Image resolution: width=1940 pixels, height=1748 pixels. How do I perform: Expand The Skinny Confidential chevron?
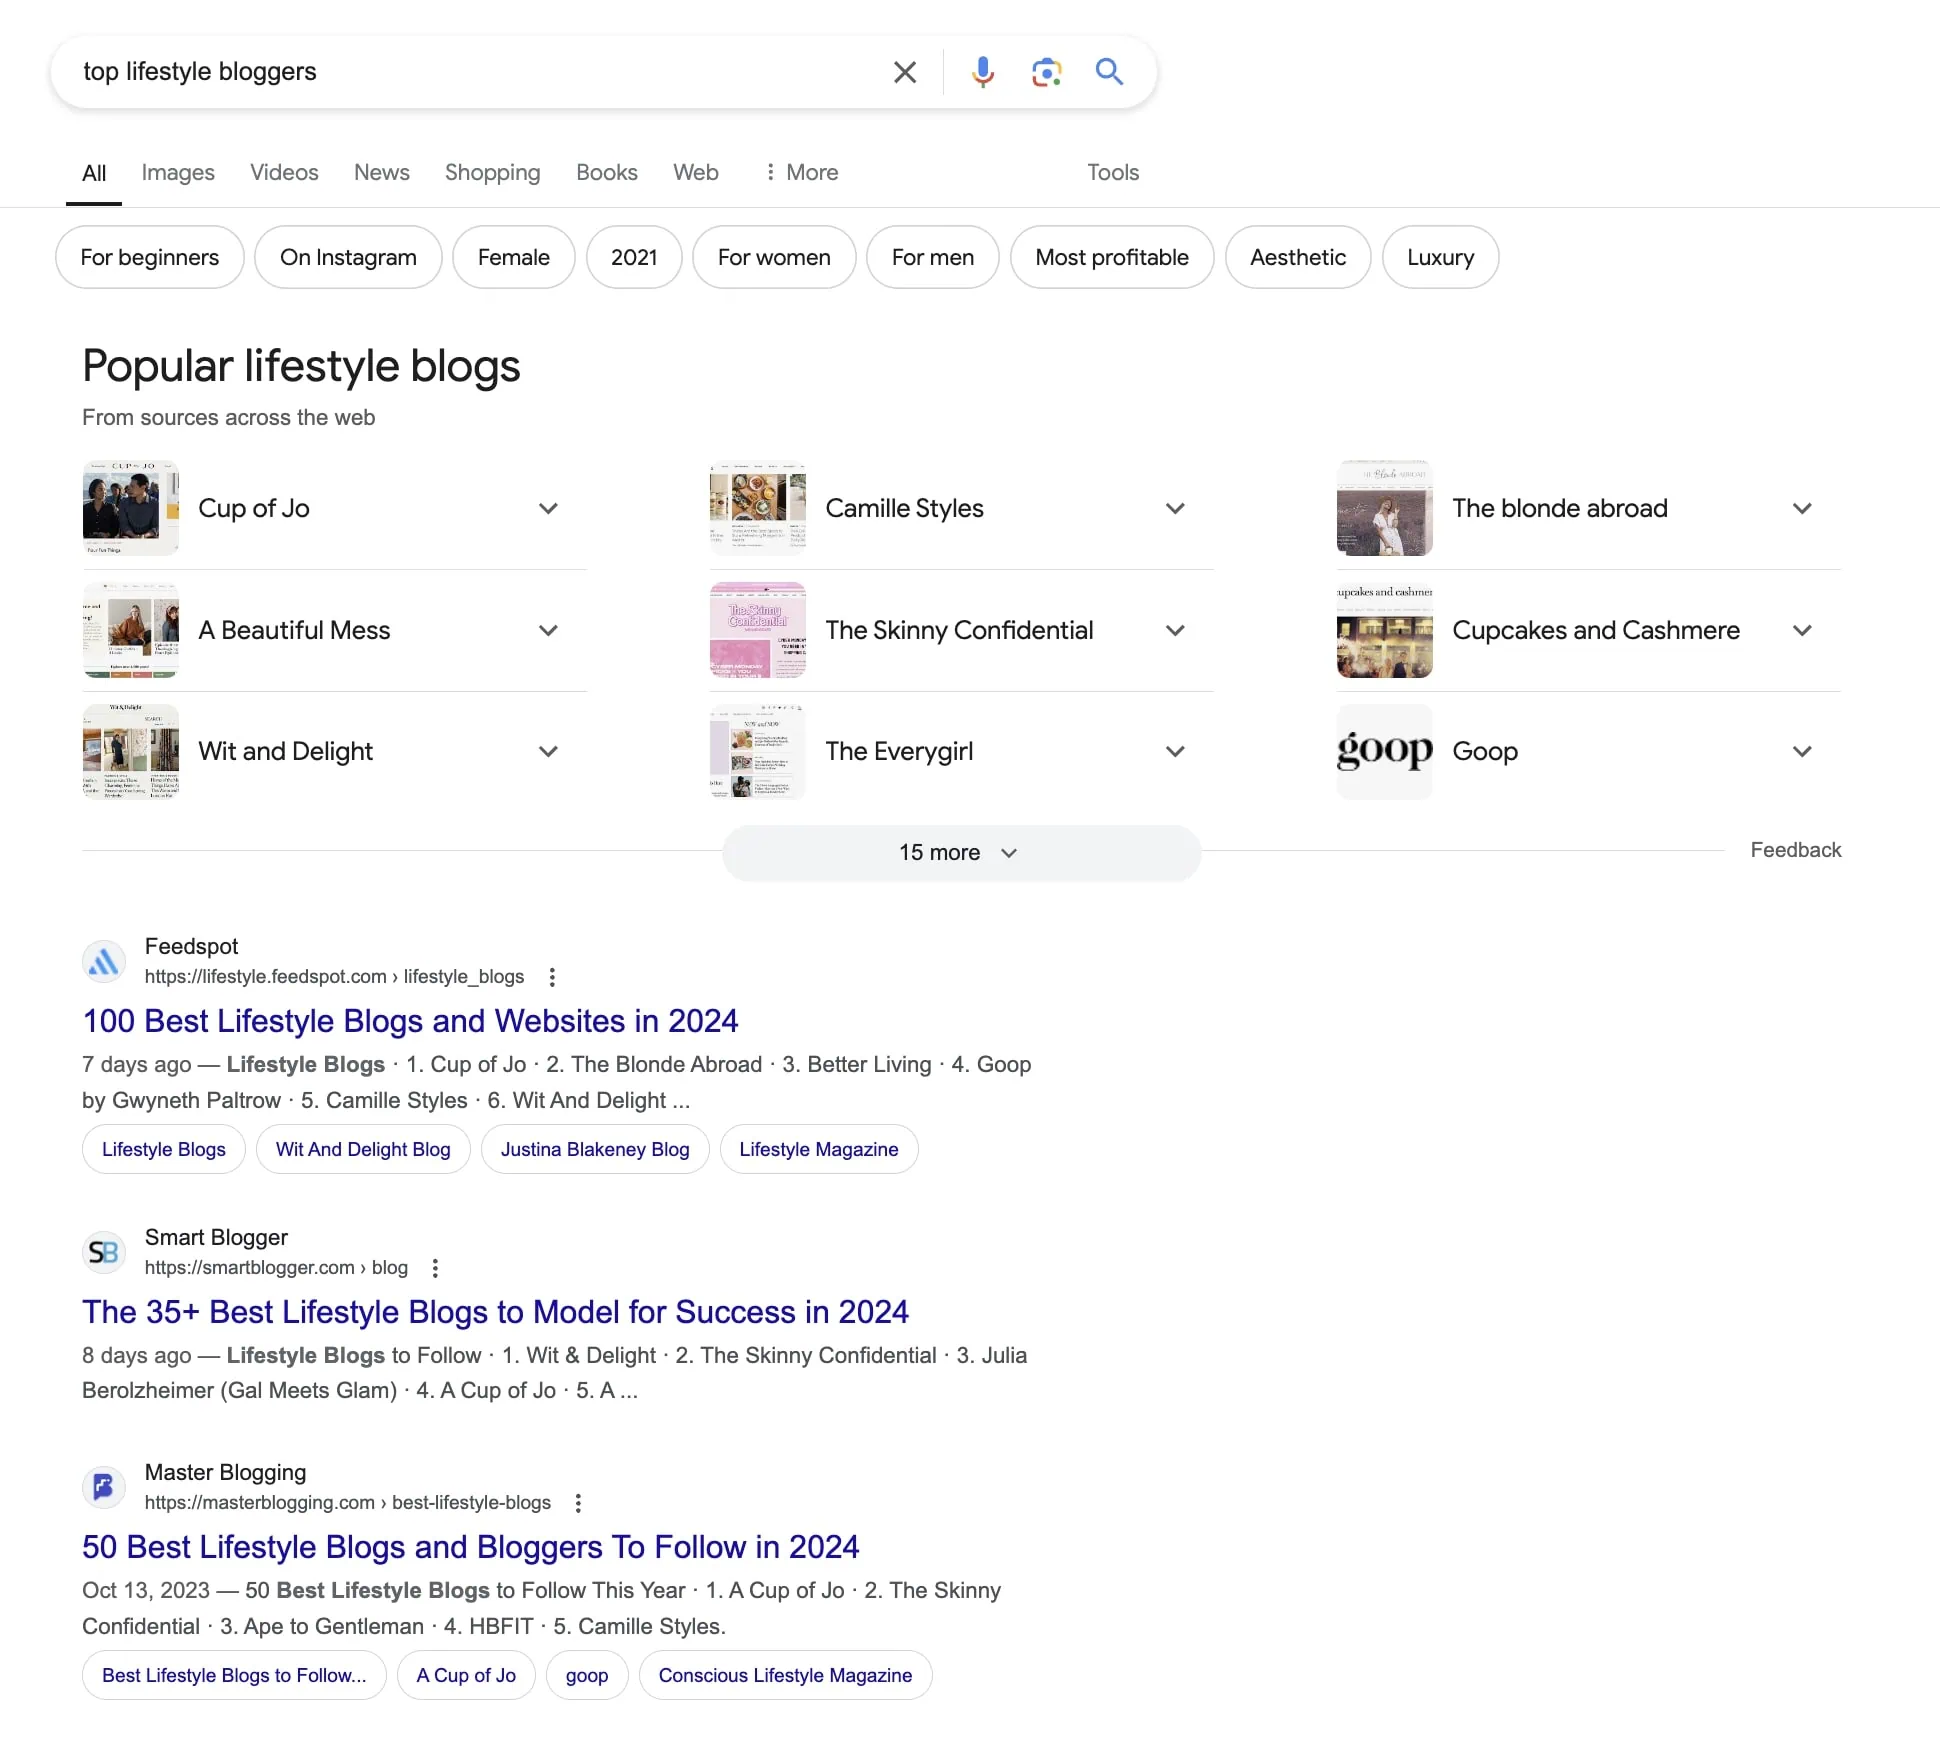pos(1175,630)
